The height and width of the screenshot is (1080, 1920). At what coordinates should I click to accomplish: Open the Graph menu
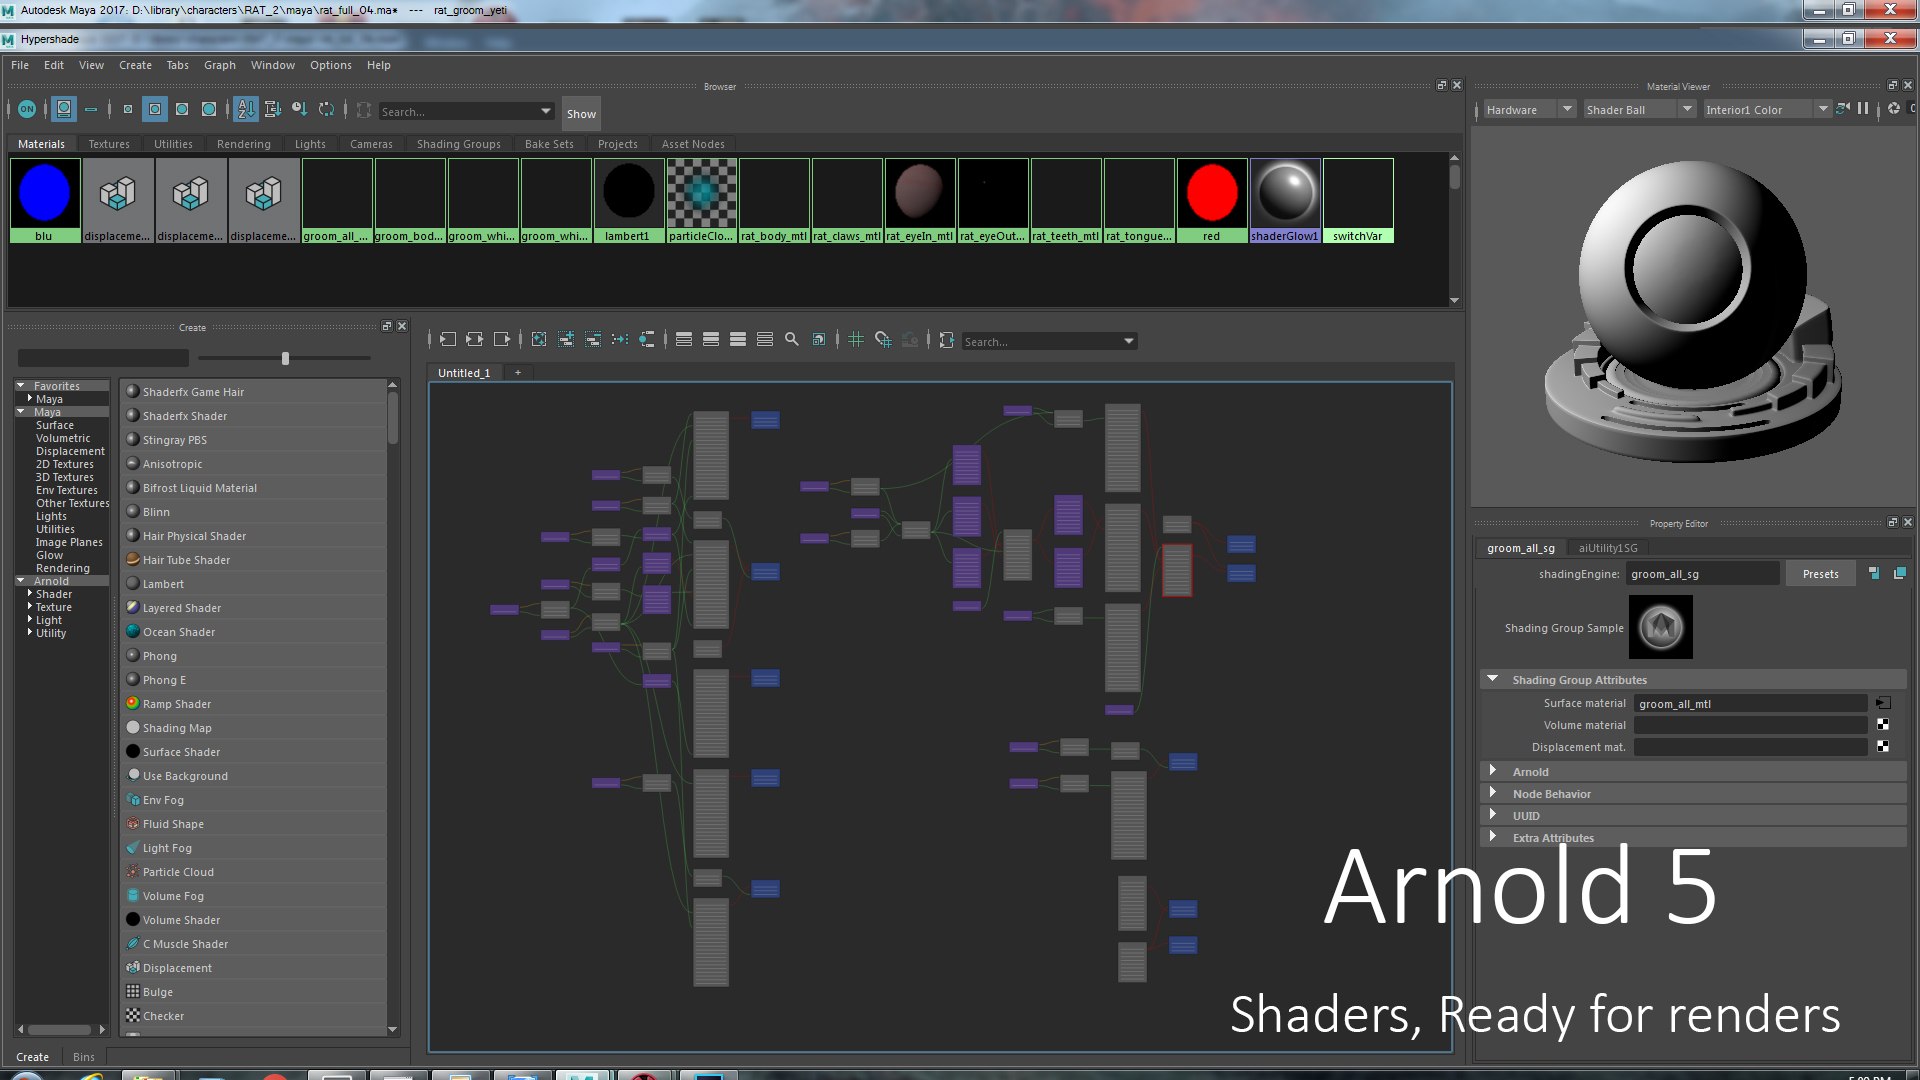pos(219,65)
